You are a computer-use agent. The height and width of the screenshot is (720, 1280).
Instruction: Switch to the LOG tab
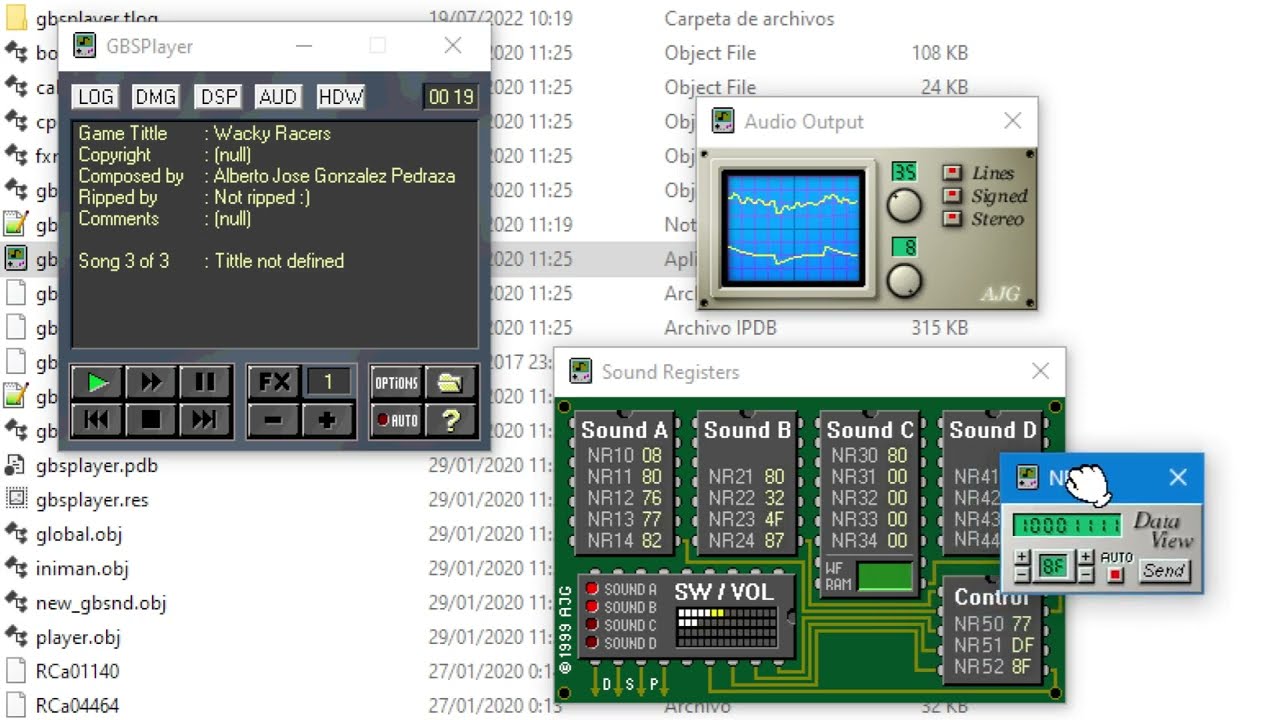96,97
